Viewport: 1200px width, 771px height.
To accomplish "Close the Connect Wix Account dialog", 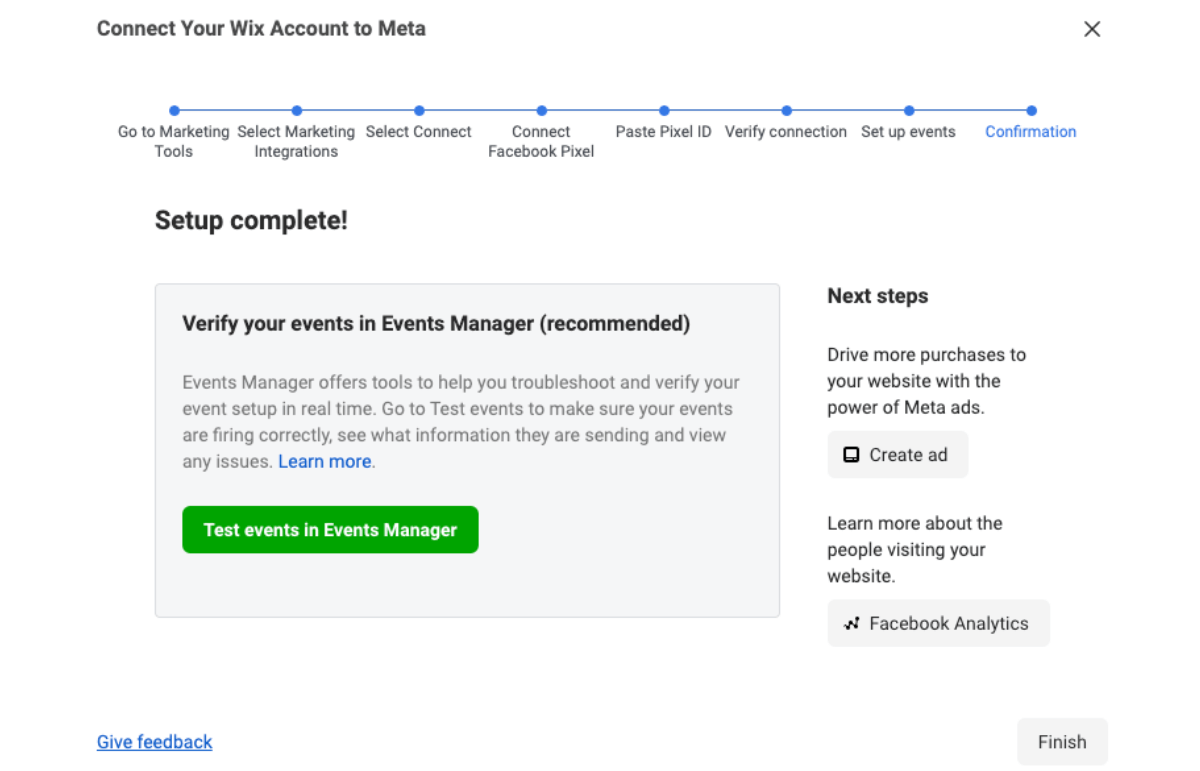I will (1092, 29).
